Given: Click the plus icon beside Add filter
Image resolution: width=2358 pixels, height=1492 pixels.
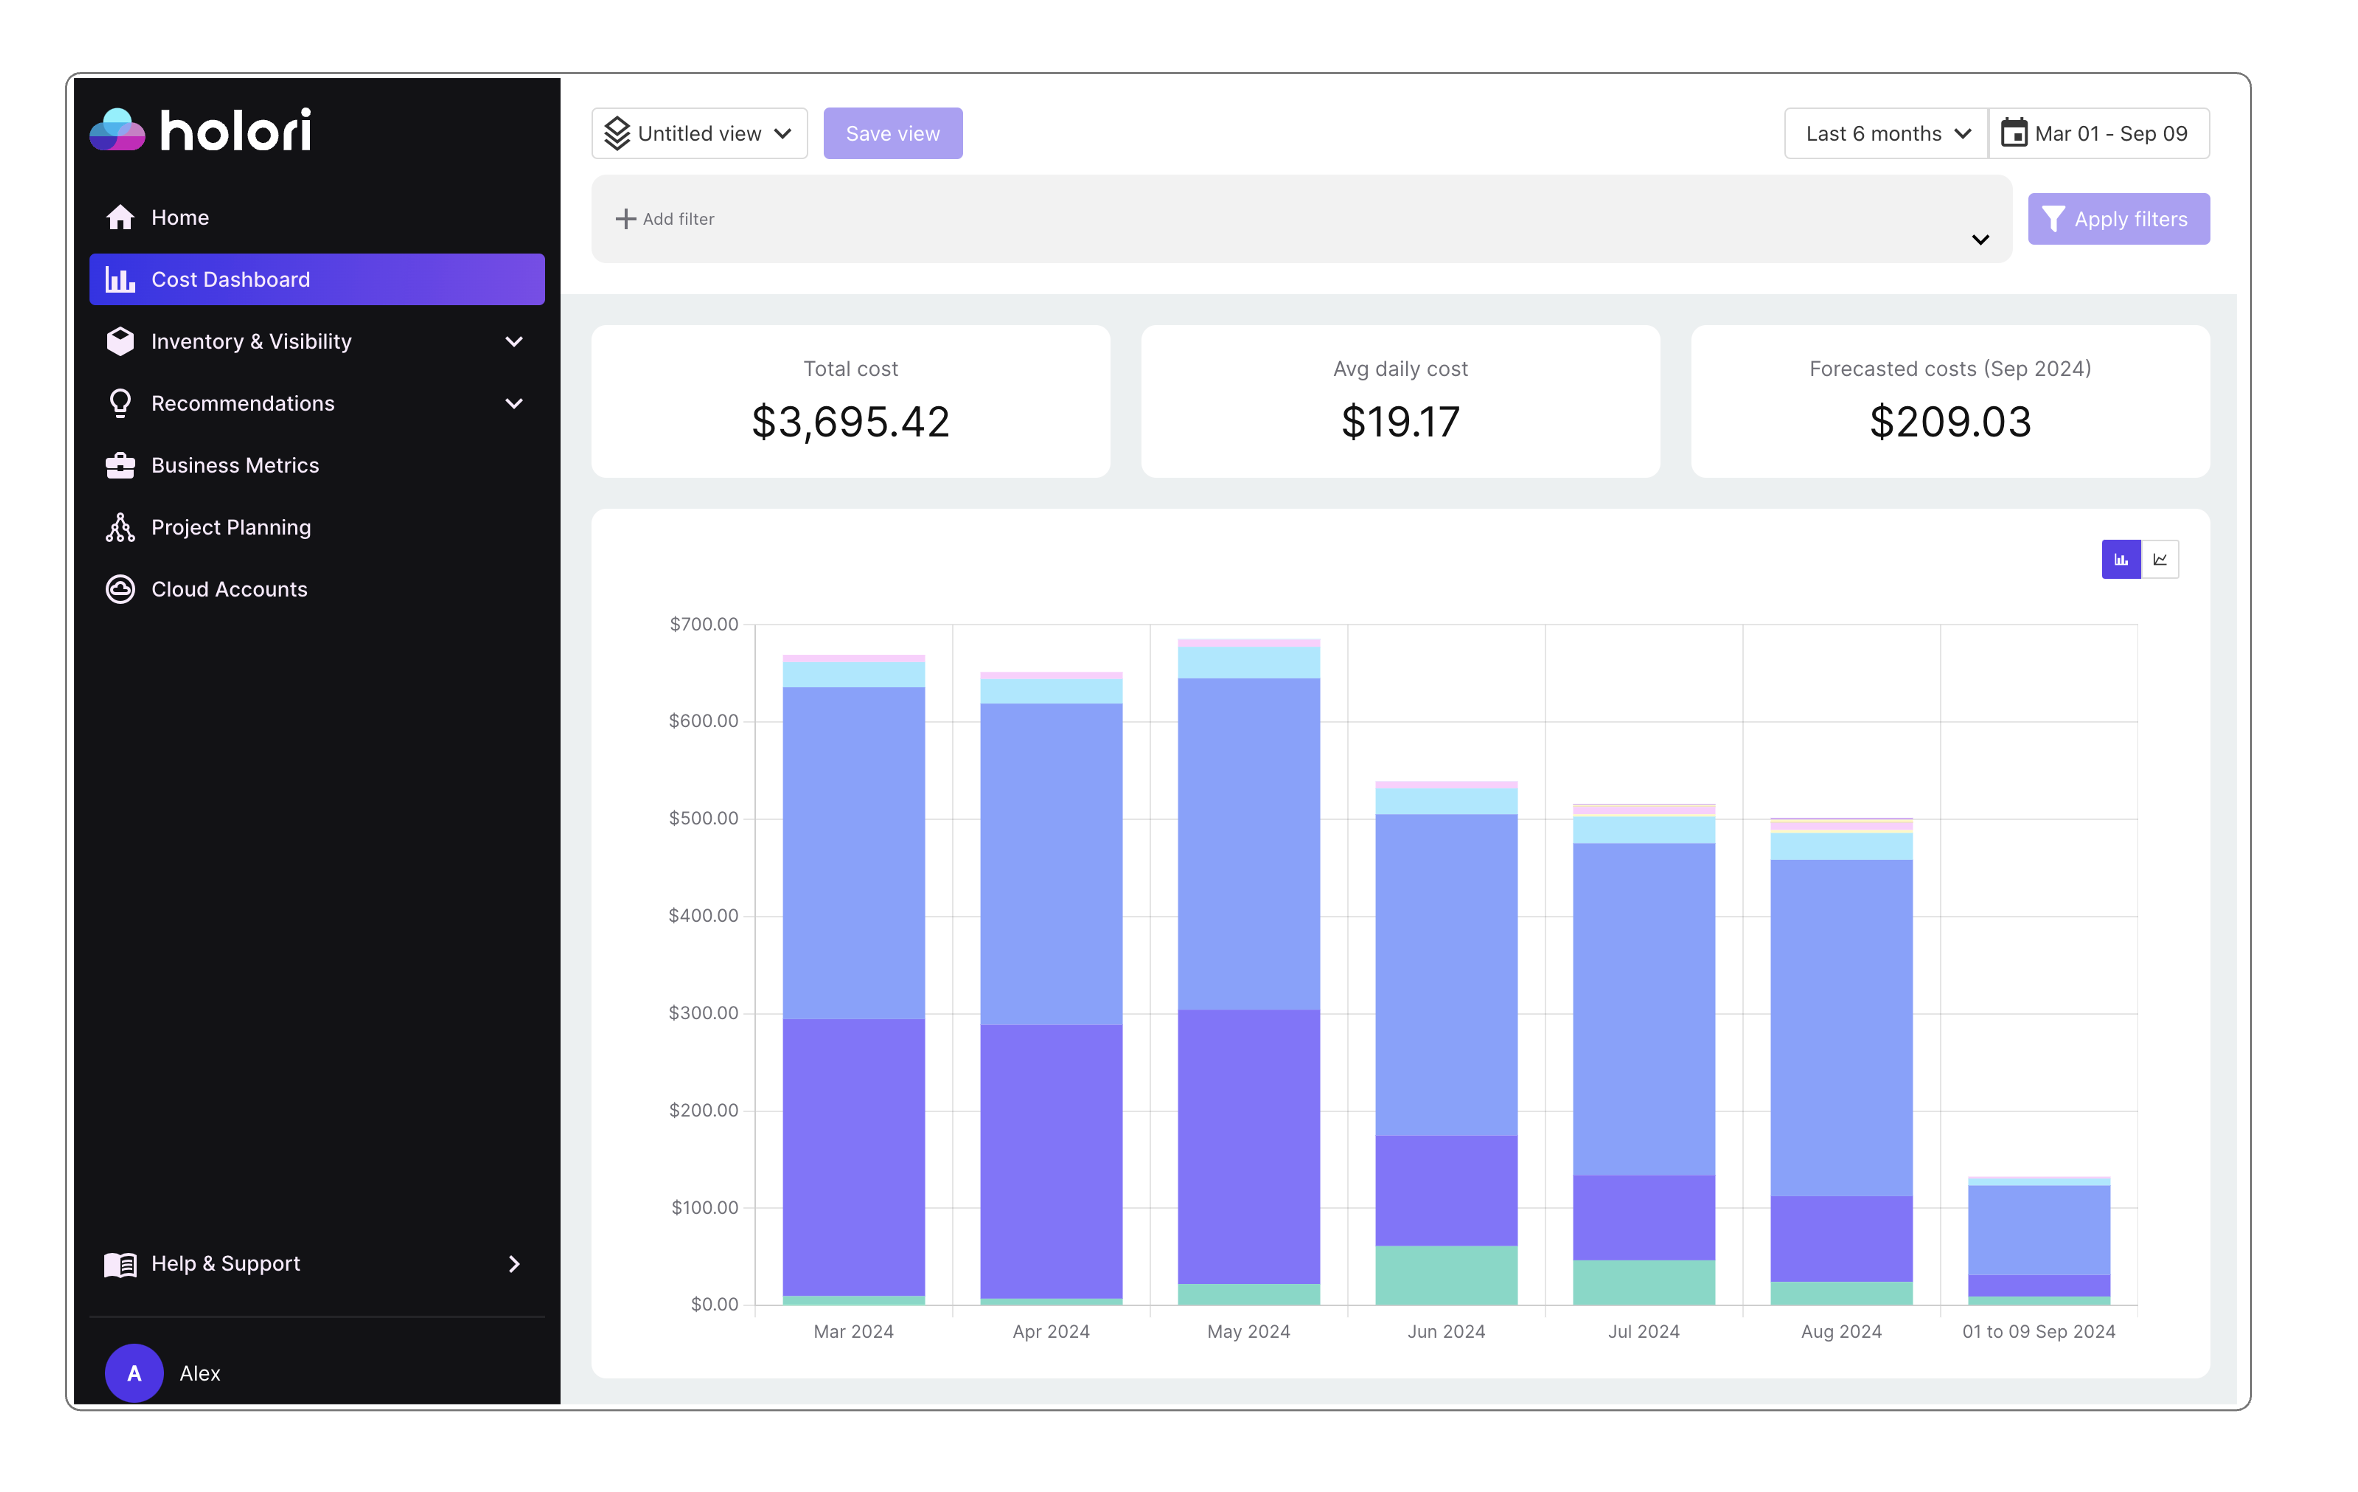Looking at the screenshot, I should pos(626,219).
